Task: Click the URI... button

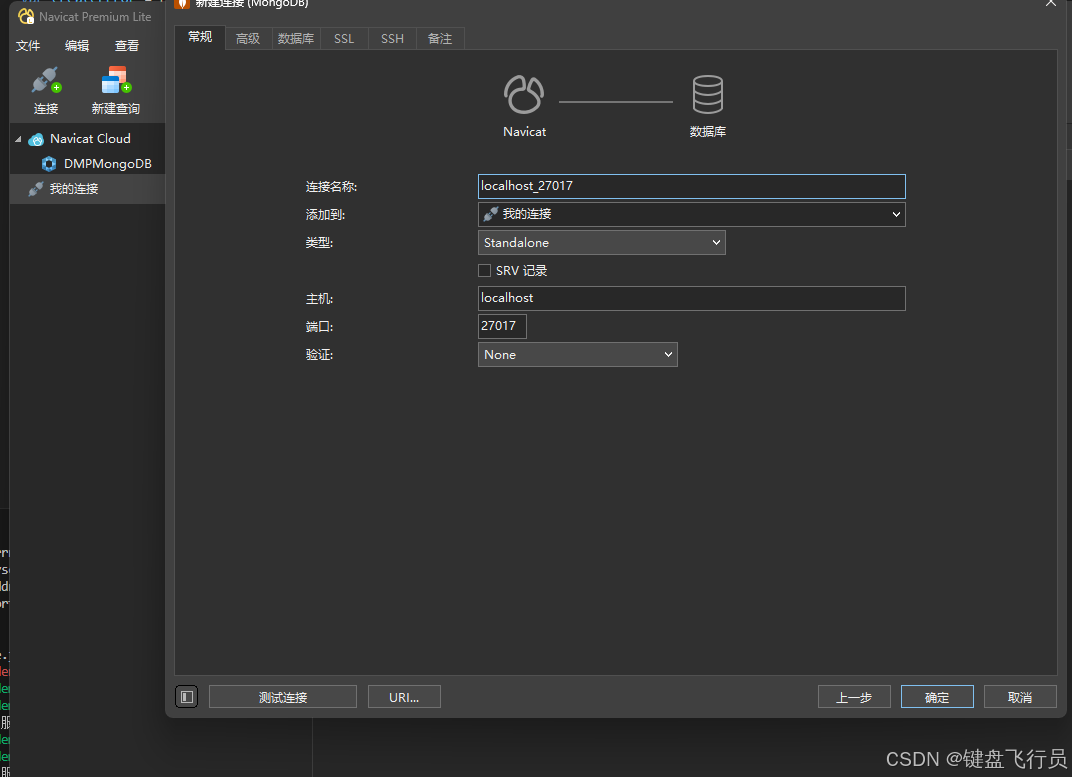Action: 404,697
